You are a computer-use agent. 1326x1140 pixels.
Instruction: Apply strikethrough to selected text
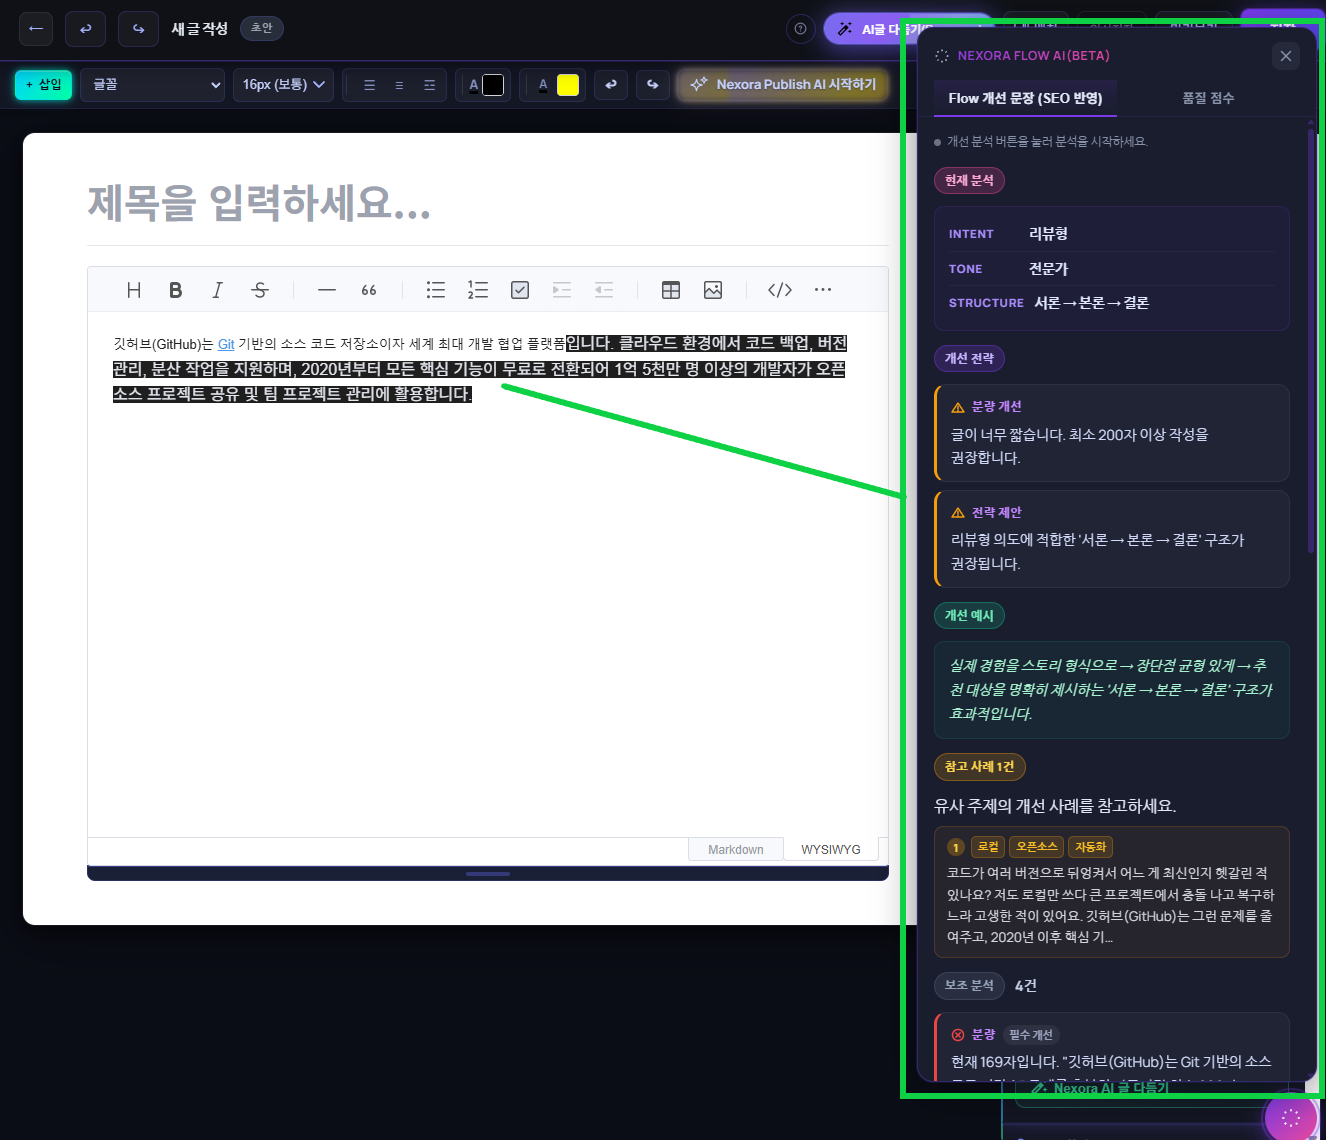coord(260,290)
